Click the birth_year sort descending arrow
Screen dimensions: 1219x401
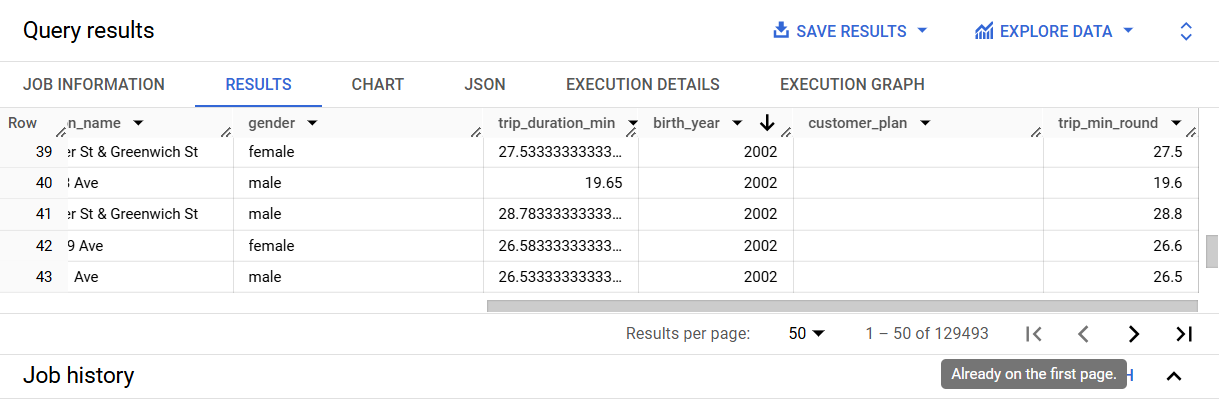[767, 123]
